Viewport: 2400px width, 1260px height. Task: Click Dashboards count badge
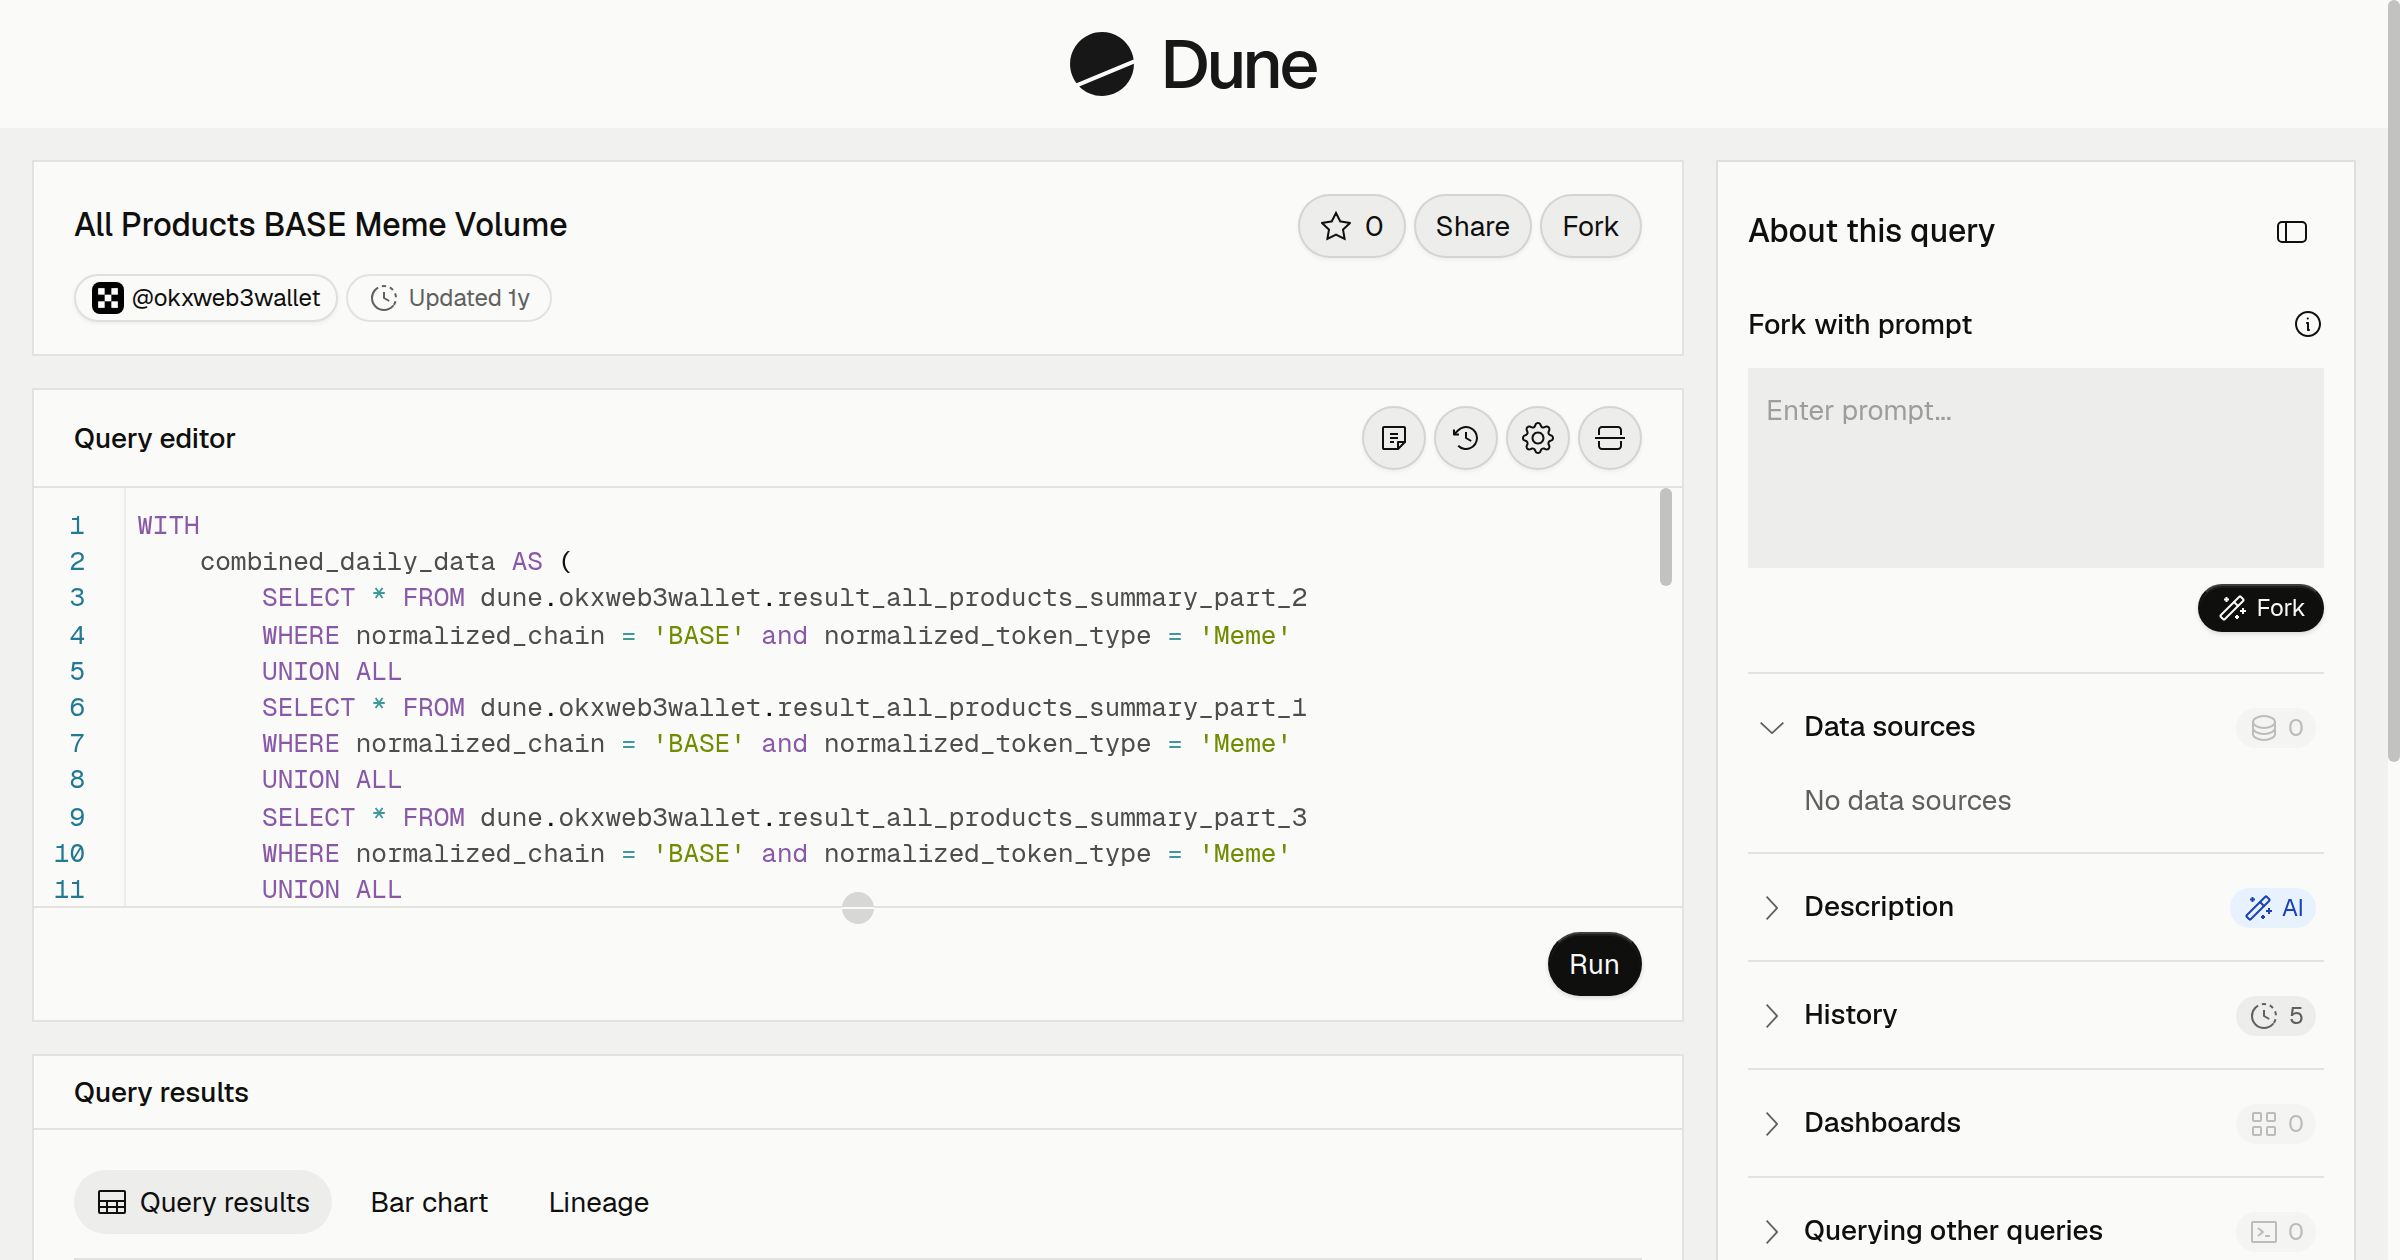tap(2276, 1123)
